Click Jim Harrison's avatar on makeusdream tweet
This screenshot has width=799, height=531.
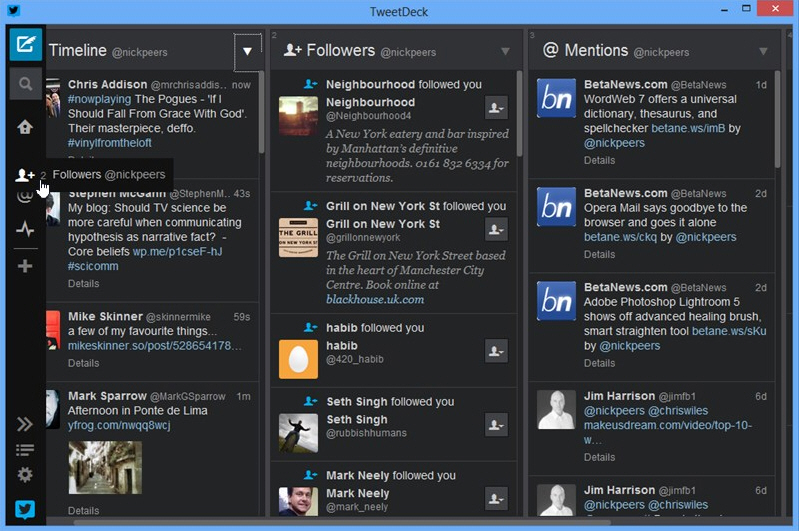pyautogui.click(x=556, y=410)
